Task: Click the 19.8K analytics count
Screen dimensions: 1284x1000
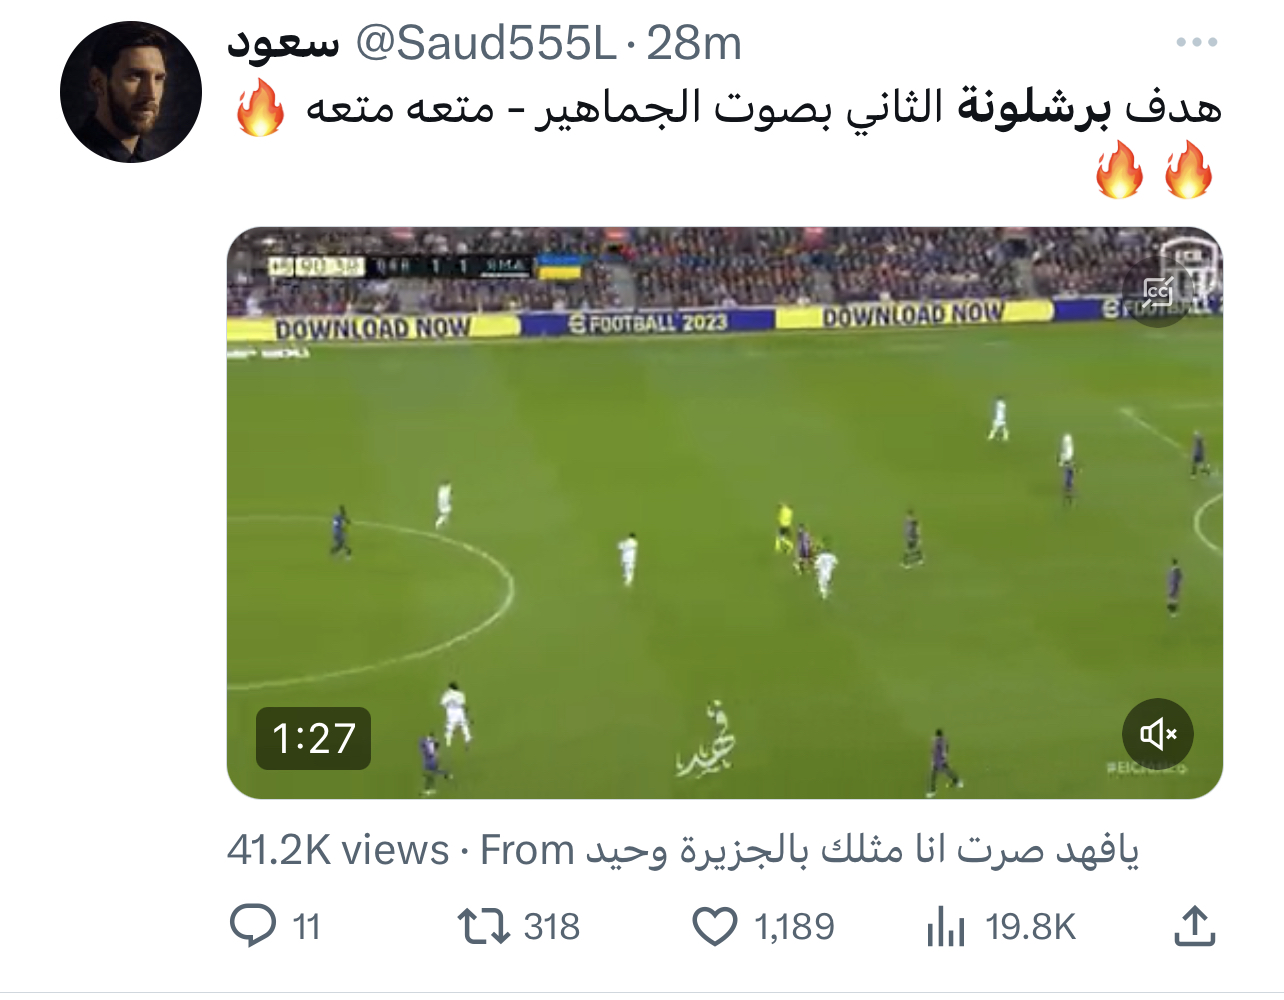Action: 1031,927
